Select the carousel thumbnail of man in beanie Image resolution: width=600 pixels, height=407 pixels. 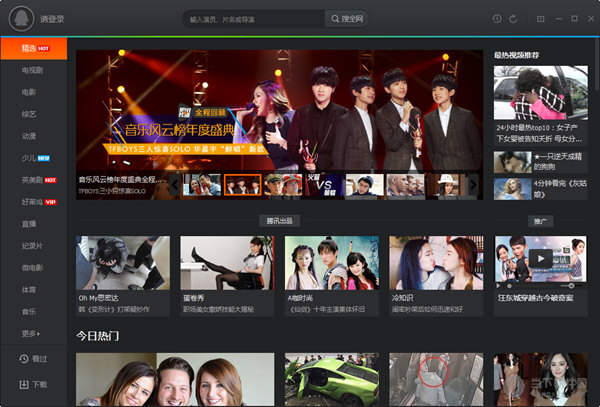(x=365, y=185)
